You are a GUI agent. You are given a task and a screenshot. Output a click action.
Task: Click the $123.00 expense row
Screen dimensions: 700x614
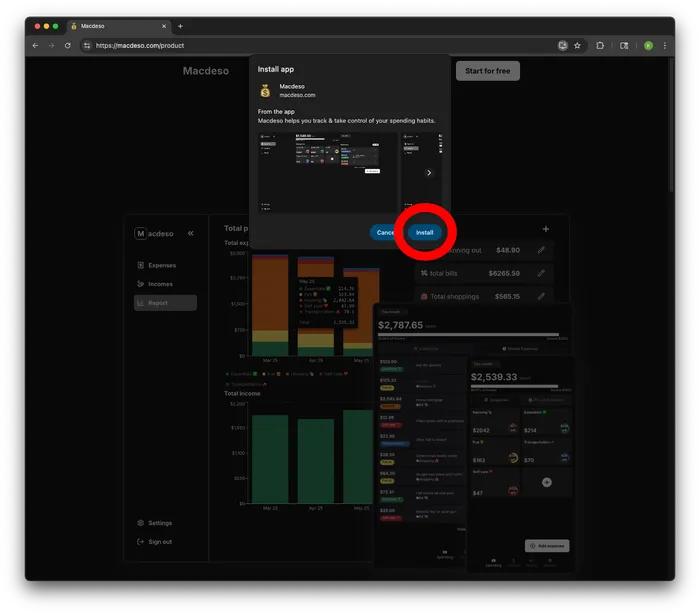[421, 365]
